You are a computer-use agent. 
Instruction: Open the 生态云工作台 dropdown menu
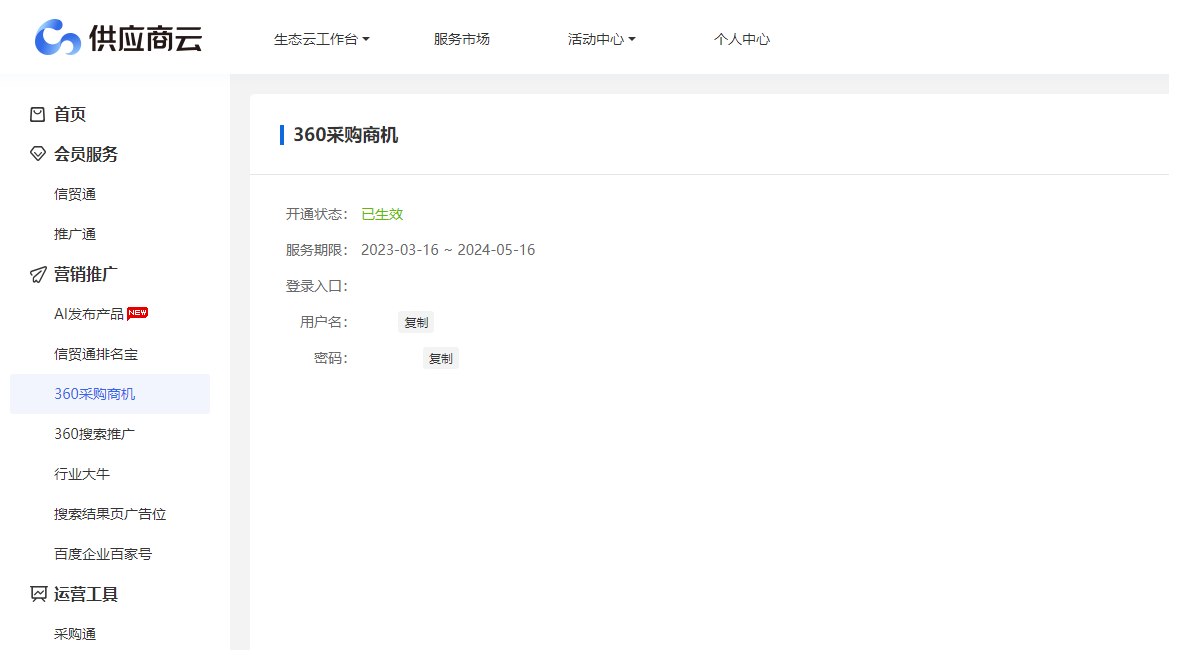(322, 39)
